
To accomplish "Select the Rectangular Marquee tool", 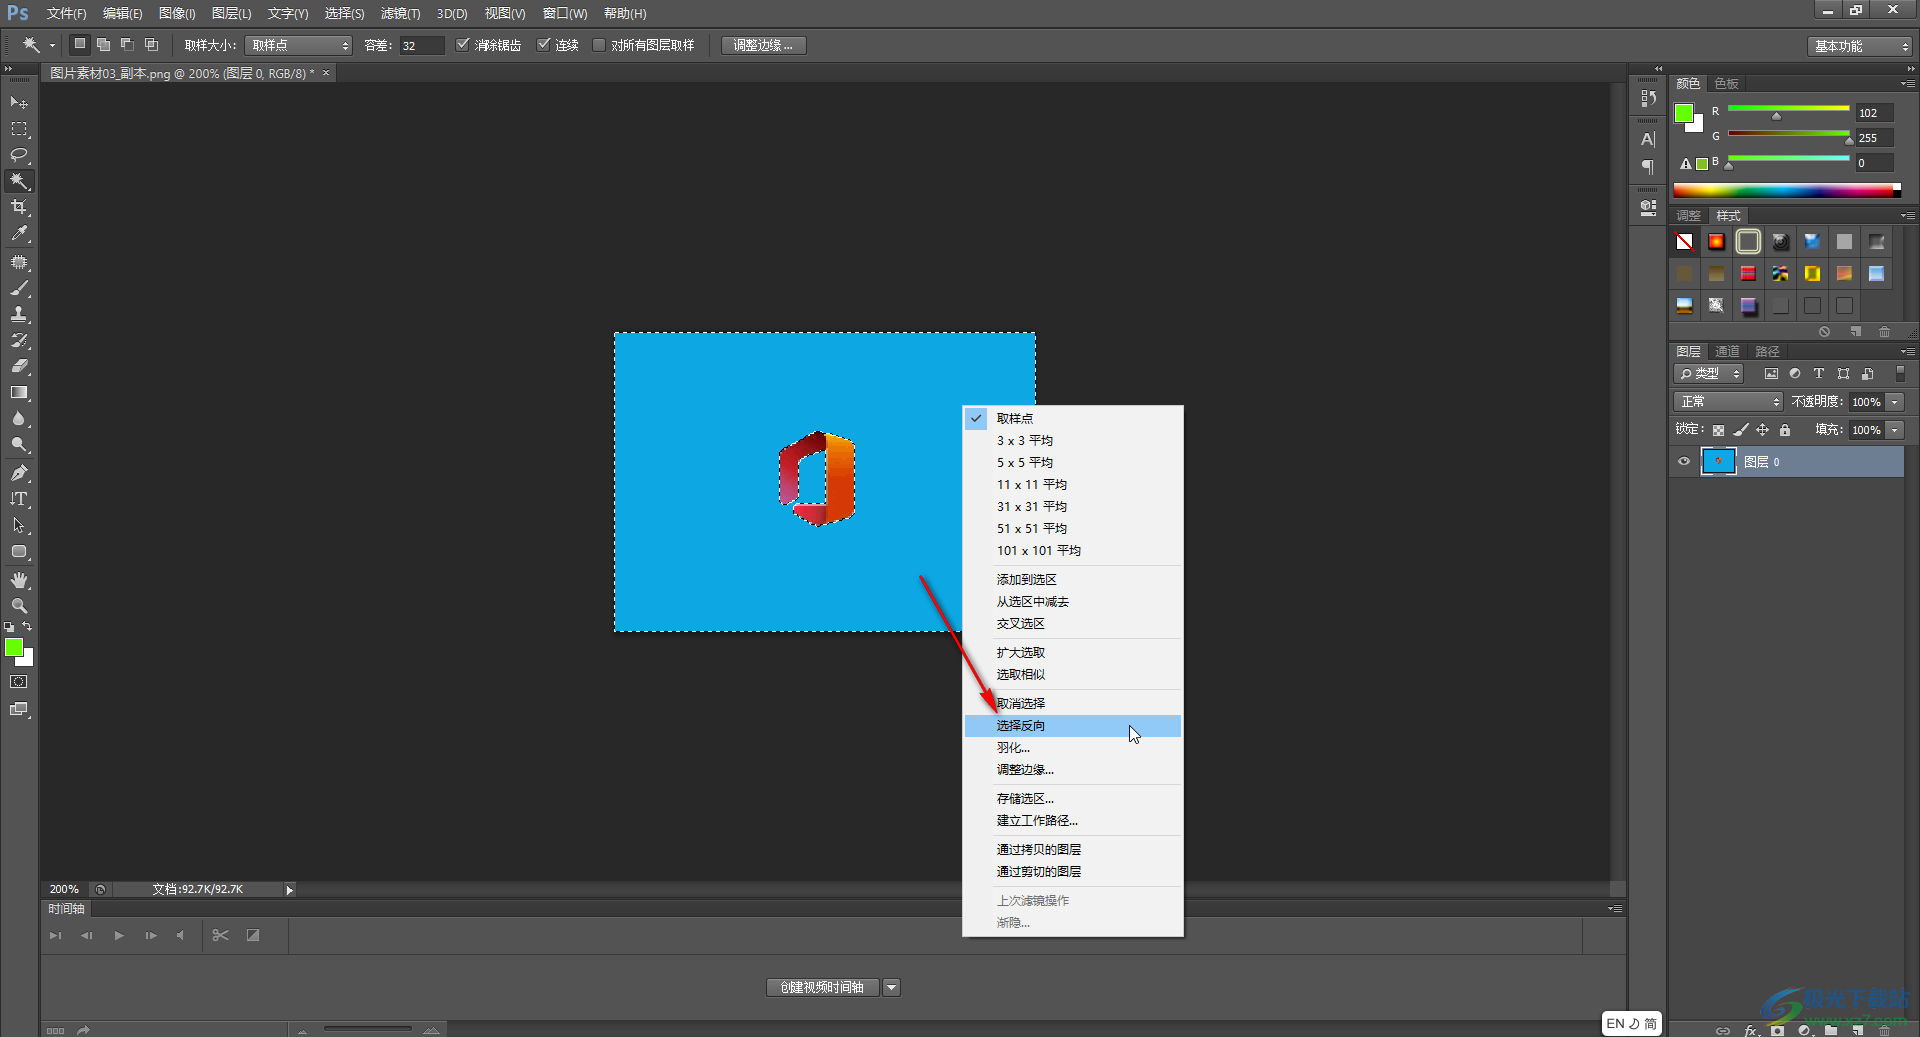I will [19, 129].
